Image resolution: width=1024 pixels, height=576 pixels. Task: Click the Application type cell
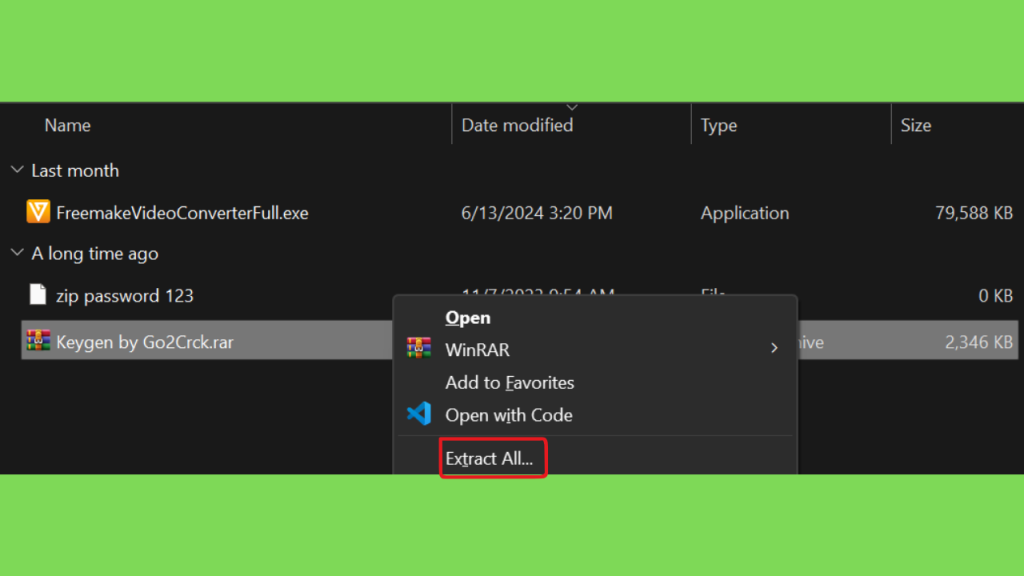[744, 213]
